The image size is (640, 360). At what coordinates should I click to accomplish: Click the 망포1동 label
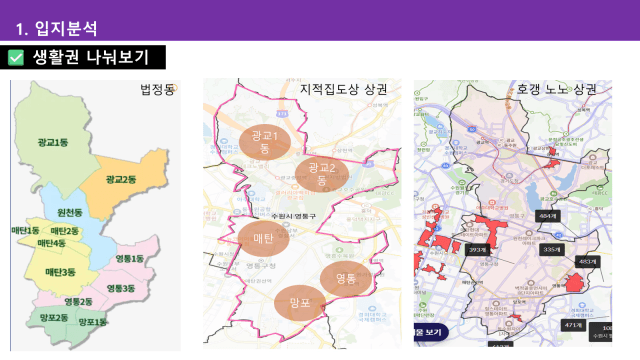93,322
